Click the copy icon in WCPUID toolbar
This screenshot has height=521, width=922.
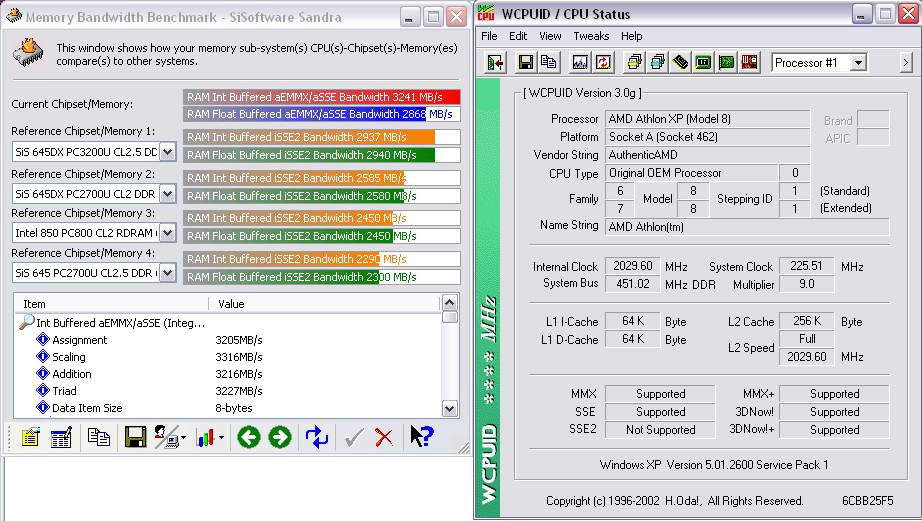548,63
